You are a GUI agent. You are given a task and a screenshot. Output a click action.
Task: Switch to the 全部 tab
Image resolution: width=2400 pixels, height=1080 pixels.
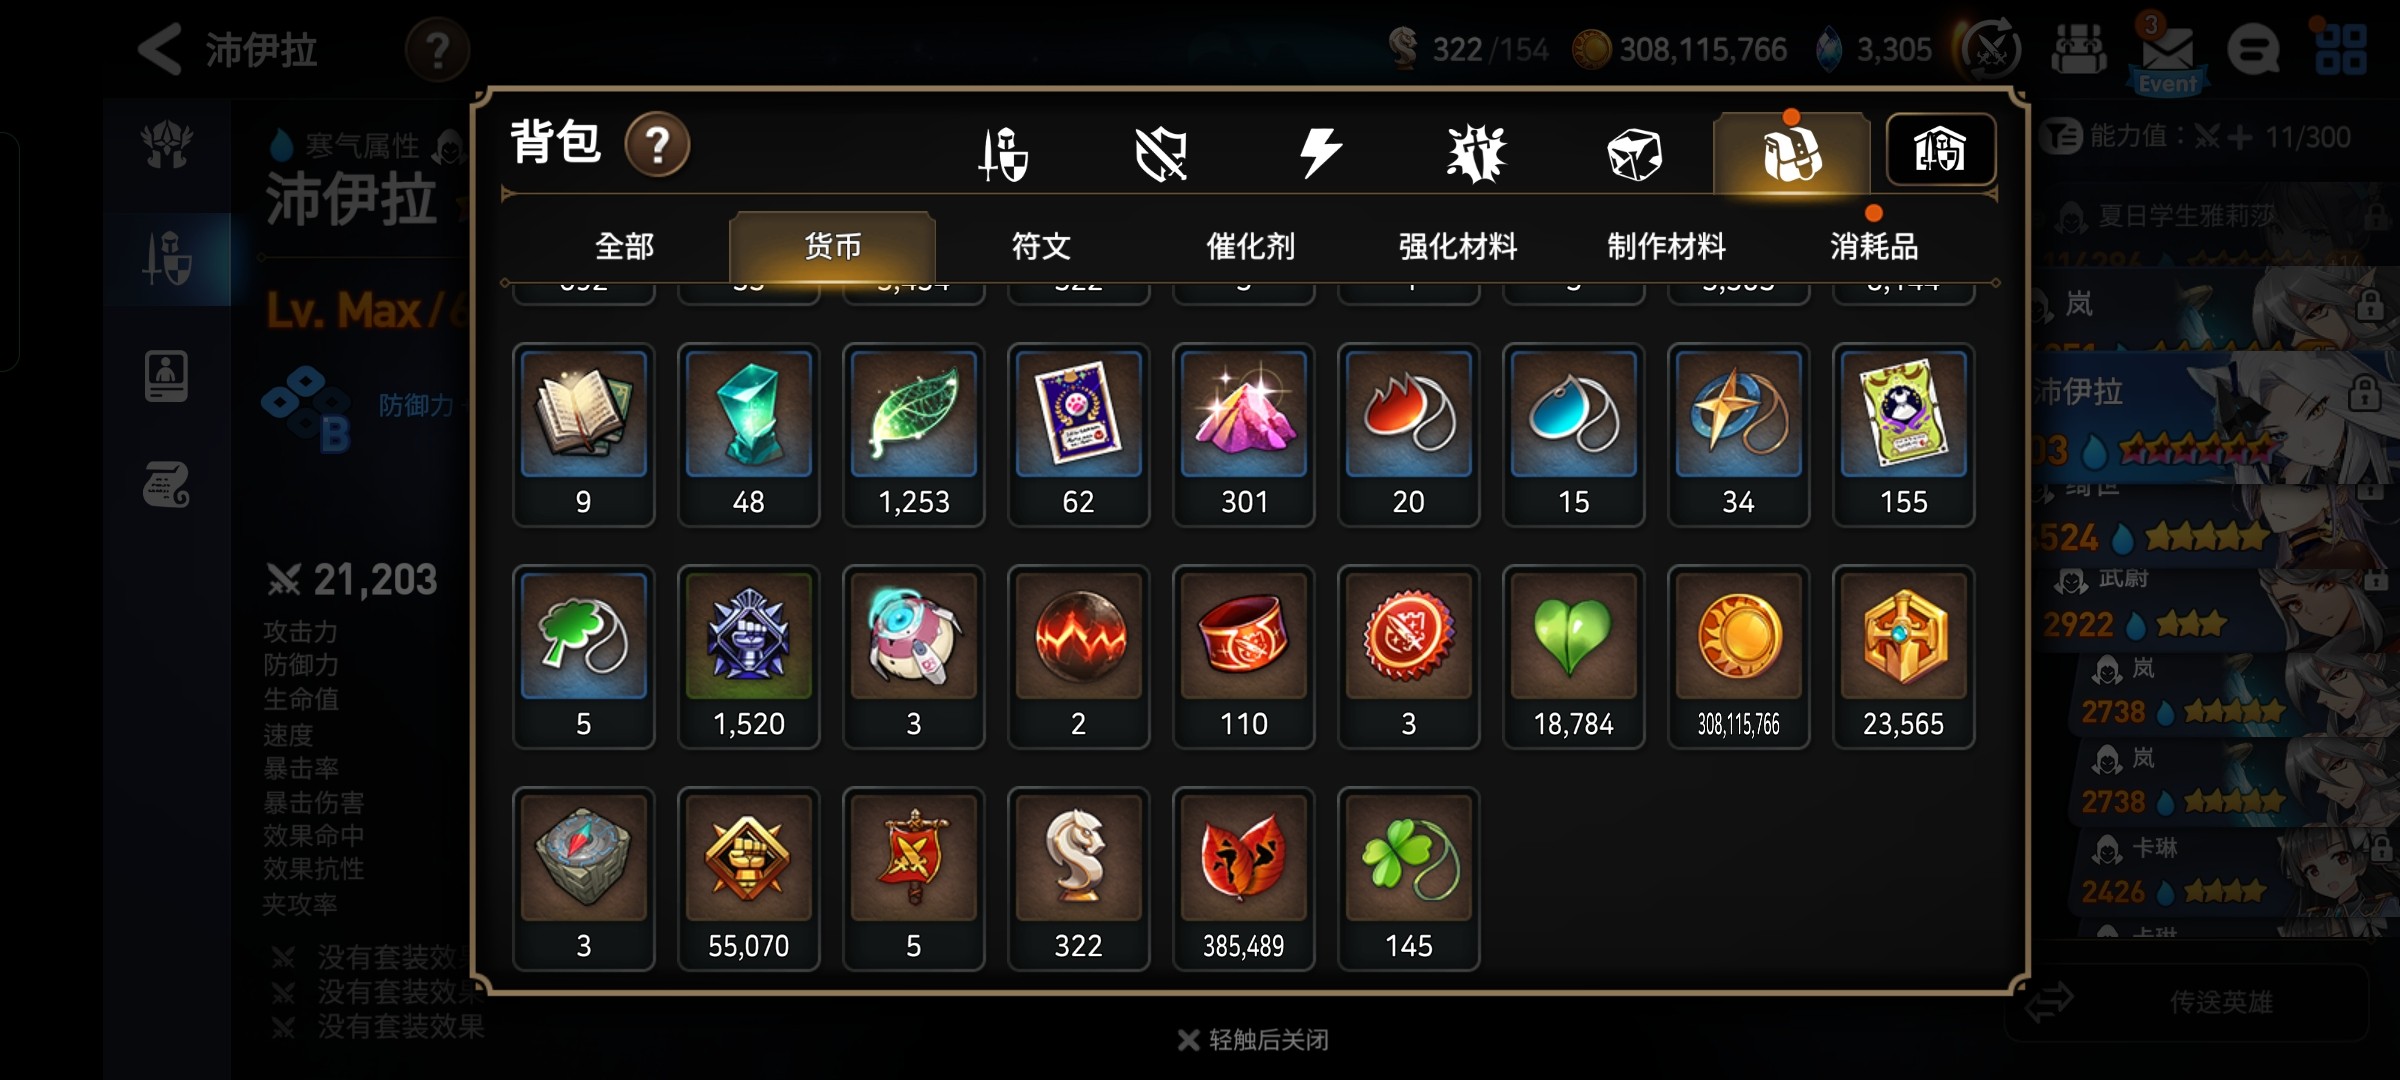tap(624, 246)
